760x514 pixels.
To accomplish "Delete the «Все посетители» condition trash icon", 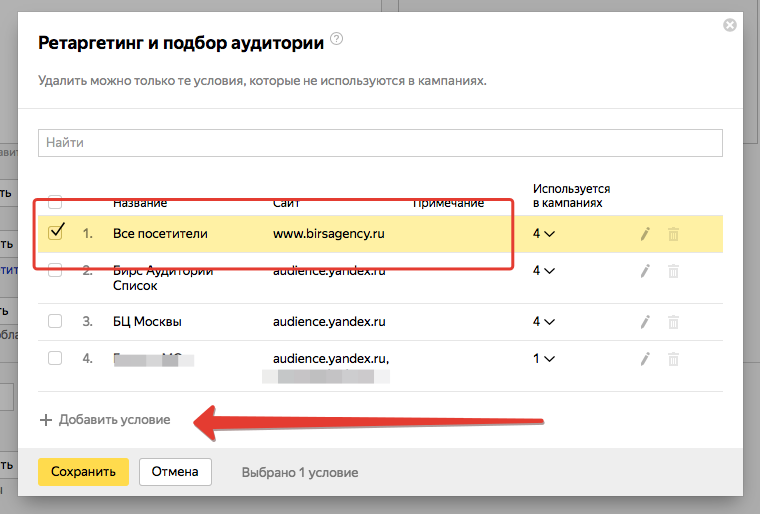I will pos(673,233).
